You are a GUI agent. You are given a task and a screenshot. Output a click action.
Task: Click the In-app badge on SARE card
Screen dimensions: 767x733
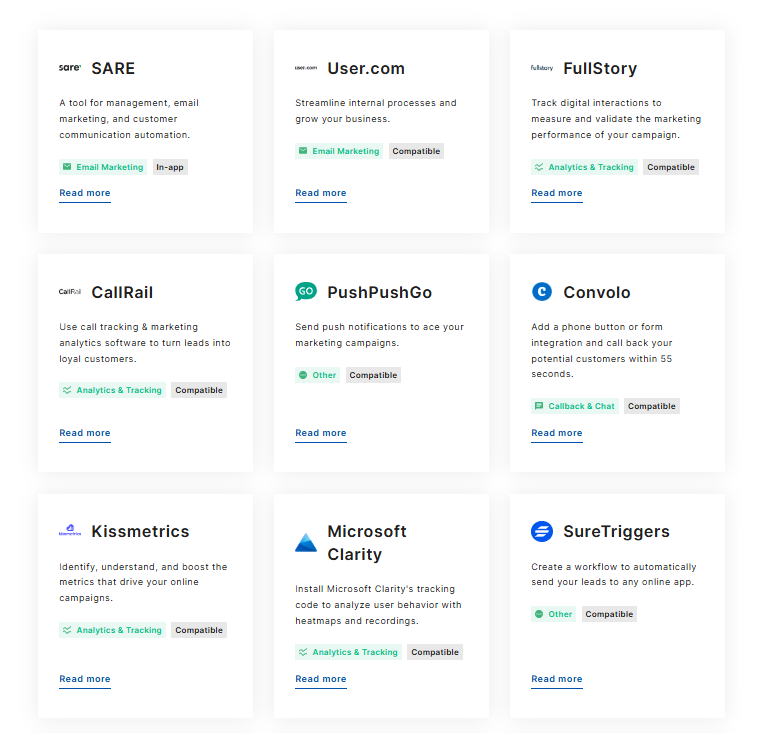170,167
